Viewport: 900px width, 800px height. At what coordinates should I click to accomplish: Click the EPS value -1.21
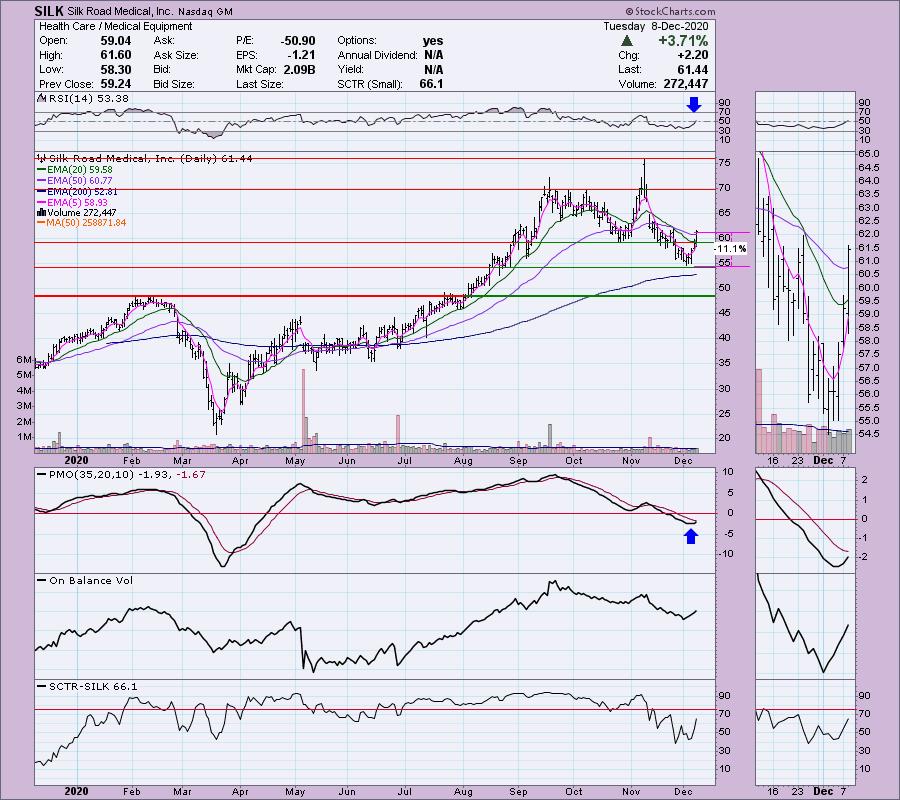[x=301, y=55]
